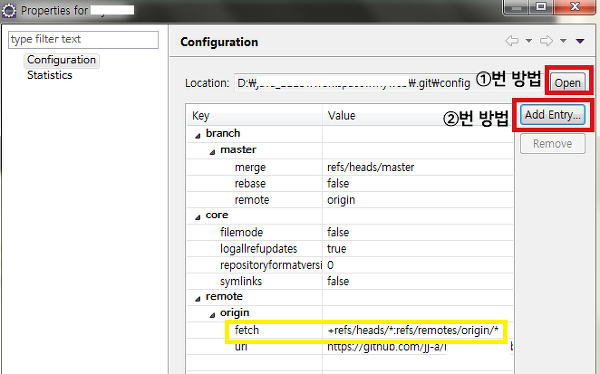Screen dimensions: 600x374
Task: Click the origin value cell
Action: (341, 200)
